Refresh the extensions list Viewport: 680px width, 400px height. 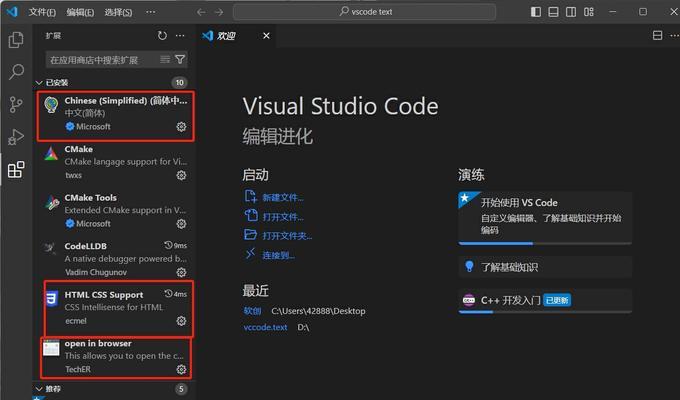[162, 36]
